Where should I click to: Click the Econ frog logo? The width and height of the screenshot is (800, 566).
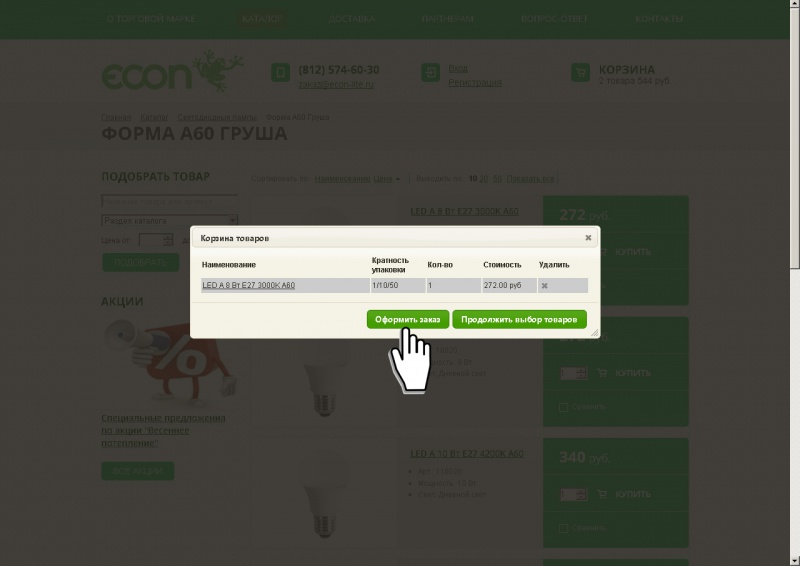[172, 71]
